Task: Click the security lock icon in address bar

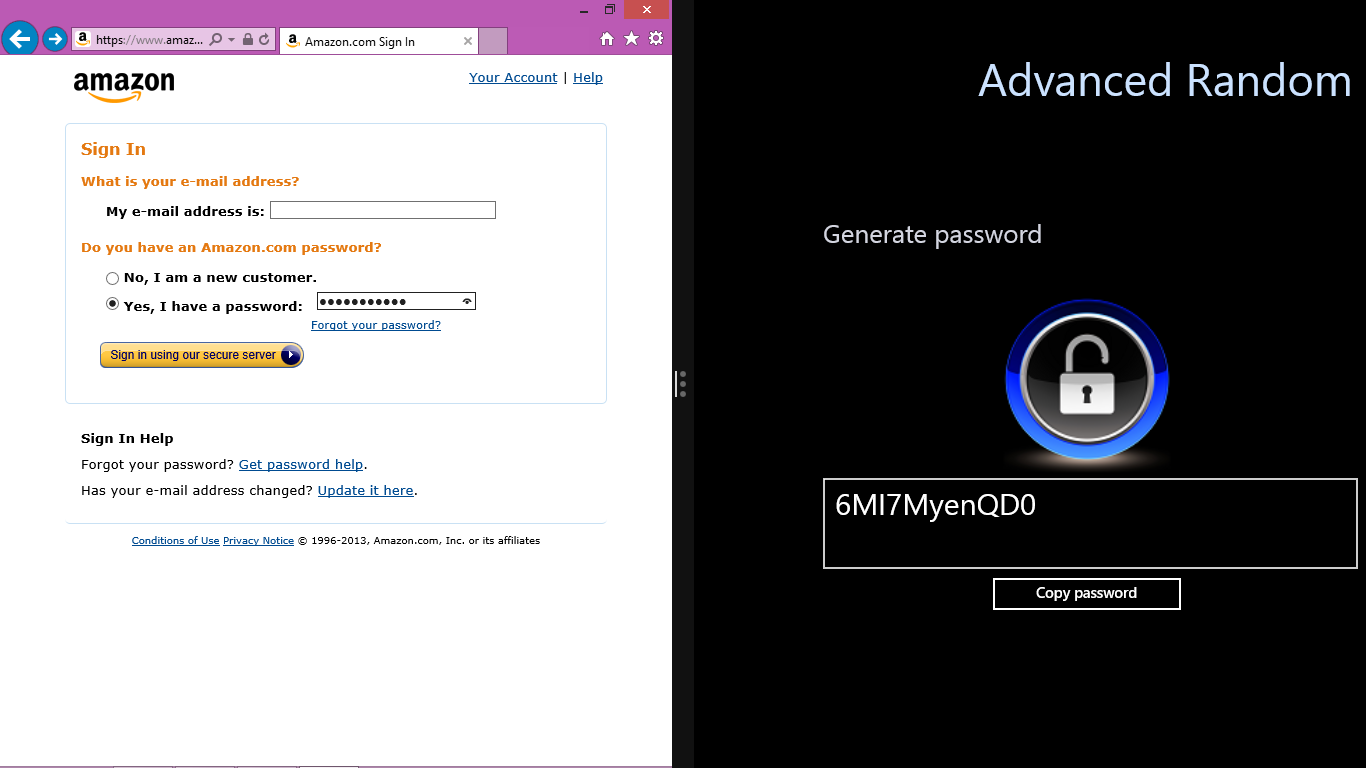Action: coord(248,40)
